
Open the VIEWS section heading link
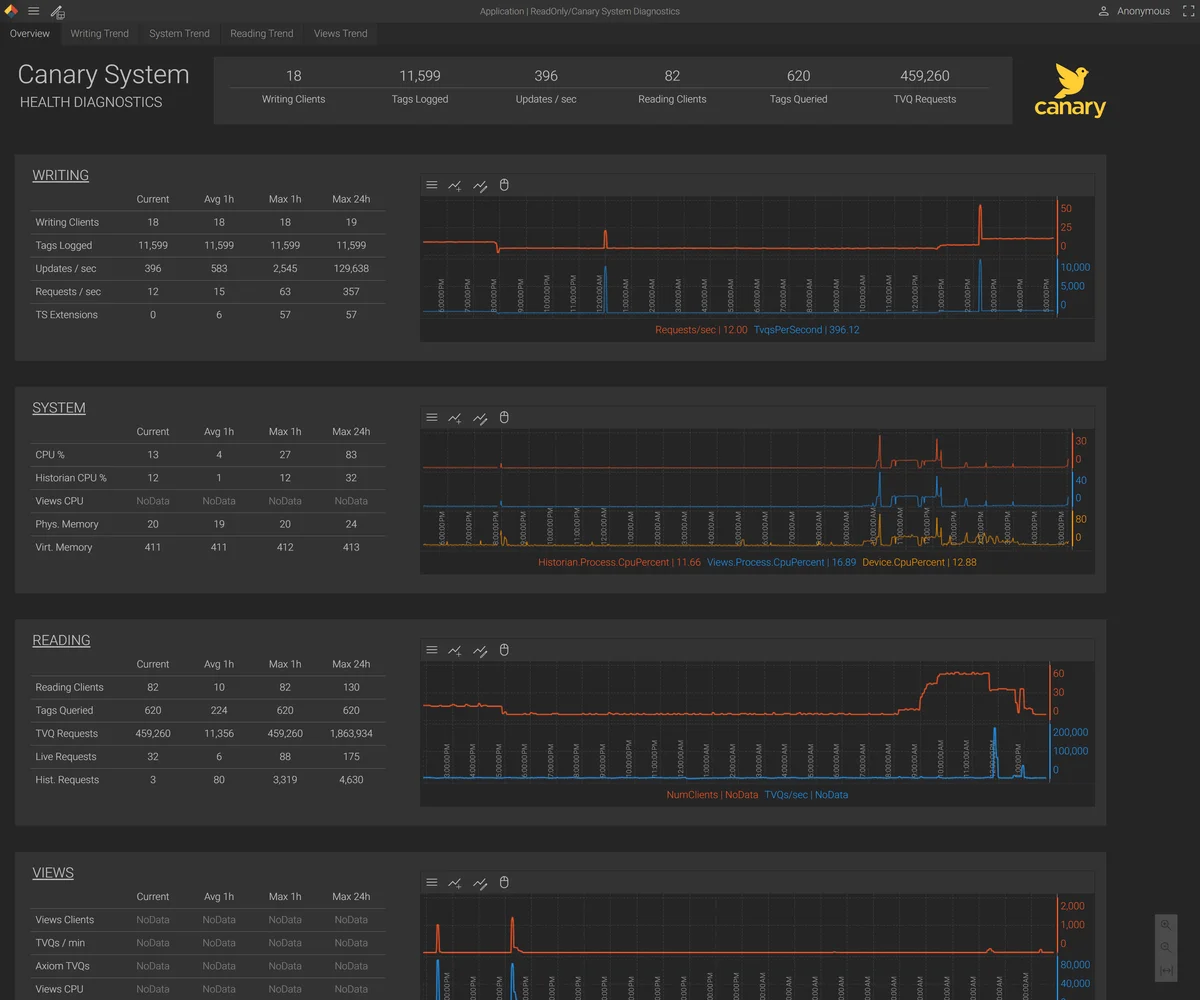[x=53, y=873]
